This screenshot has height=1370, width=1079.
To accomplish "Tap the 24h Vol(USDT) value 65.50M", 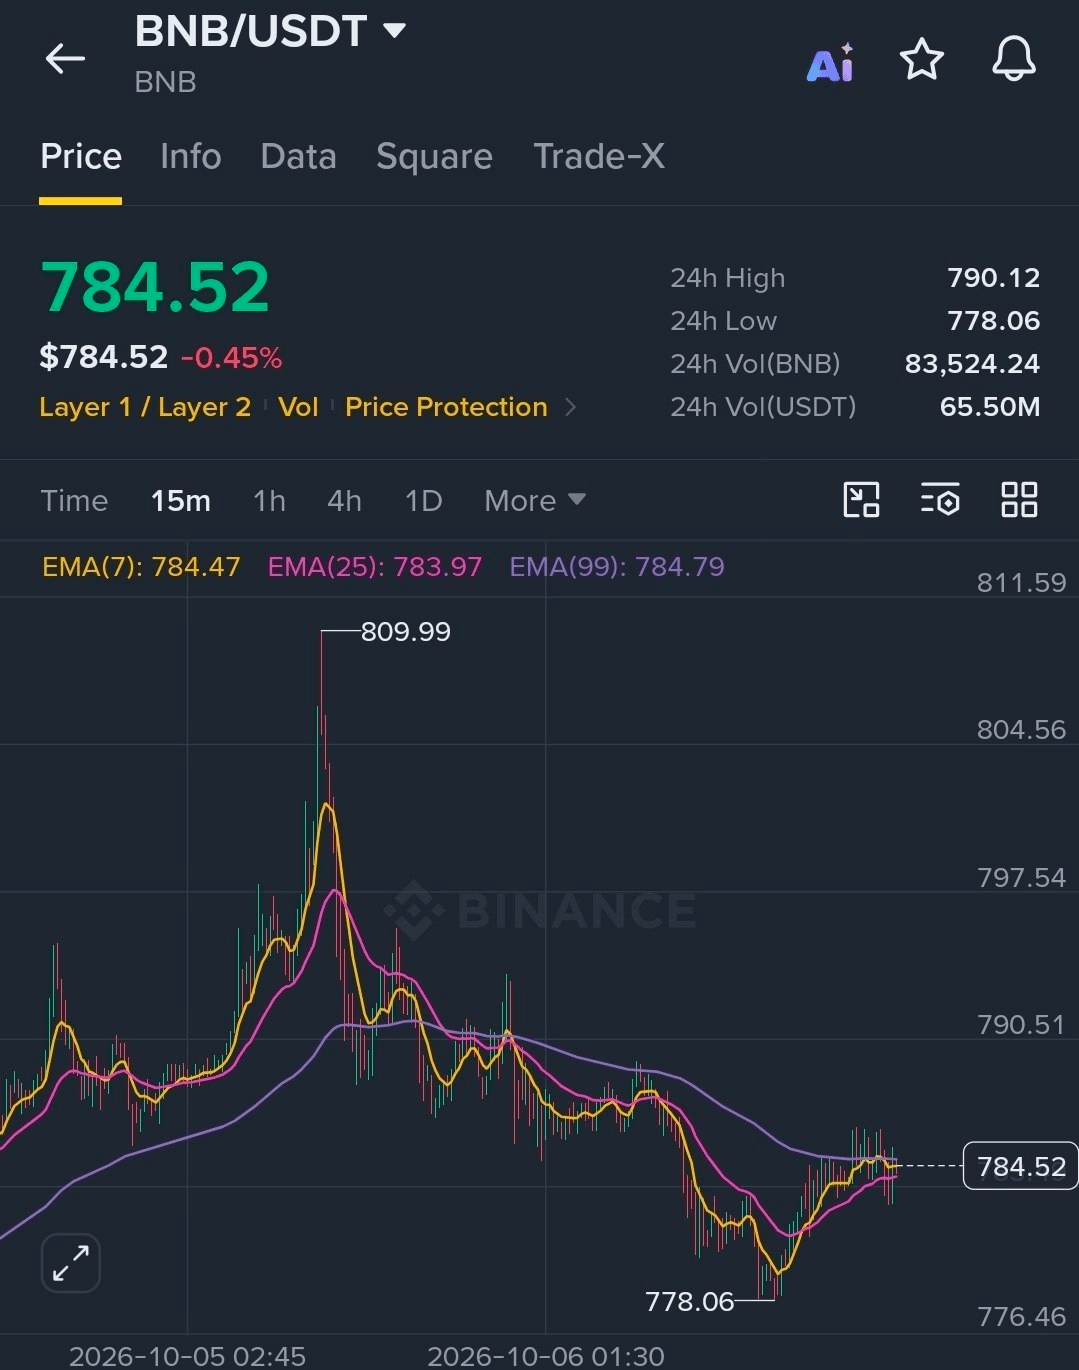I will [x=990, y=407].
